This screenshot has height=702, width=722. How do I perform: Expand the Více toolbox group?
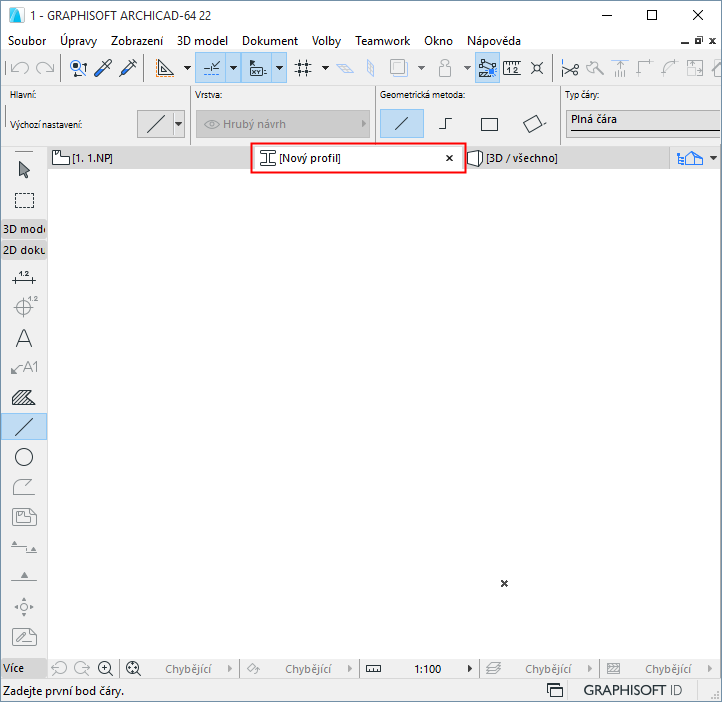pos(24,668)
